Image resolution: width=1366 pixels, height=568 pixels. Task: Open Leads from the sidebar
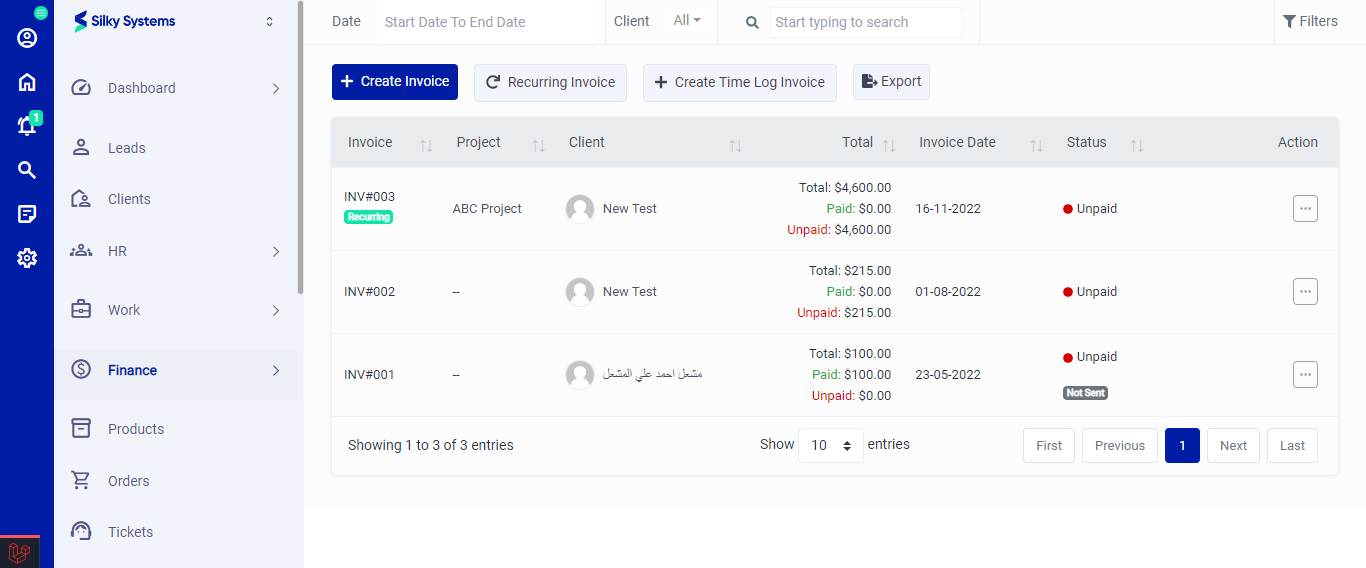point(127,148)
